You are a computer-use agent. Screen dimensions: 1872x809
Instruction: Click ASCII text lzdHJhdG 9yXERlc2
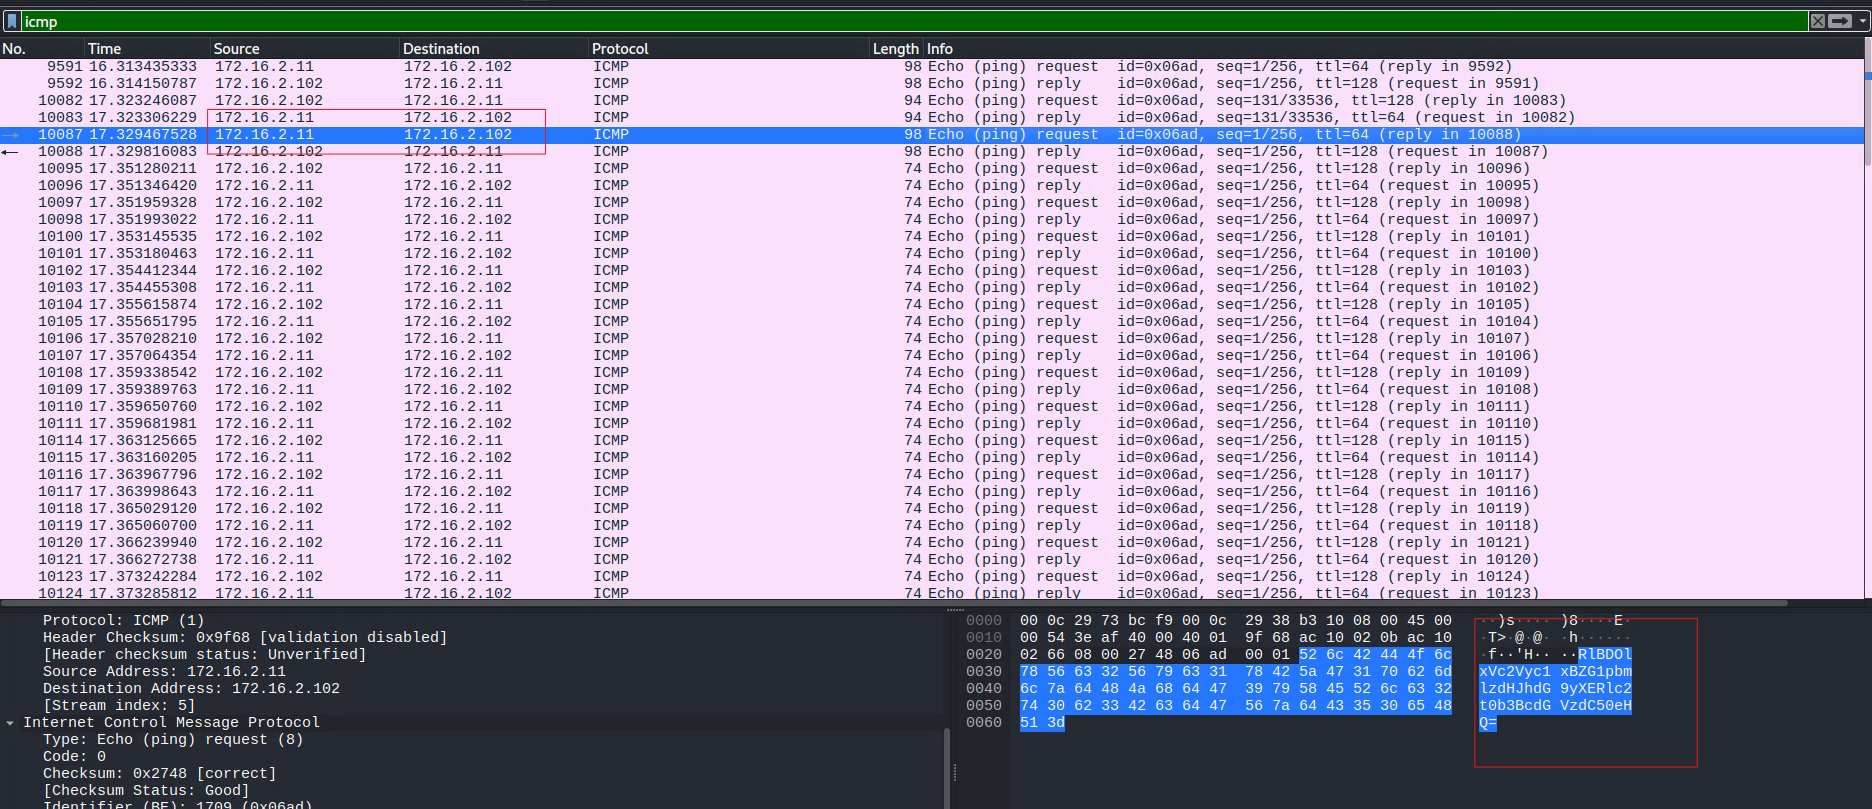point(1555,688)
